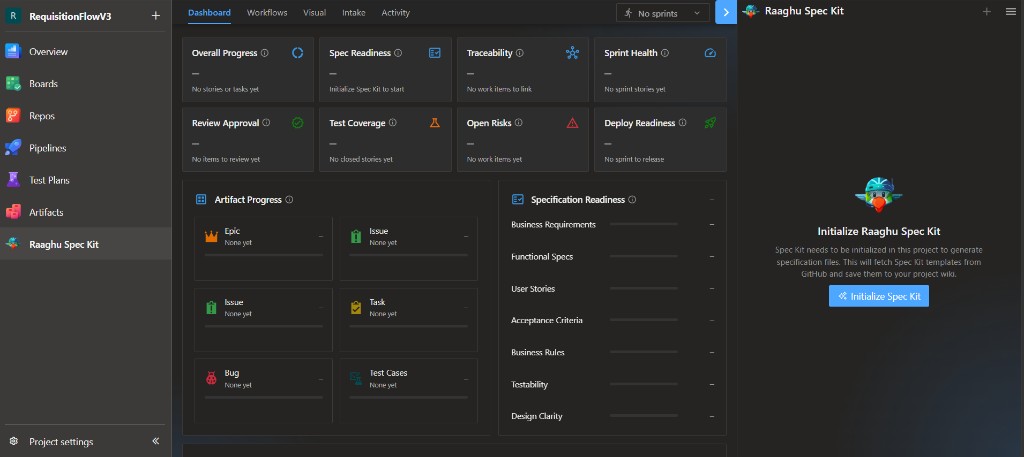Click the Spec Readiness checklist icon
This screenshot has height=457, width=1024.
coord(435,53)
